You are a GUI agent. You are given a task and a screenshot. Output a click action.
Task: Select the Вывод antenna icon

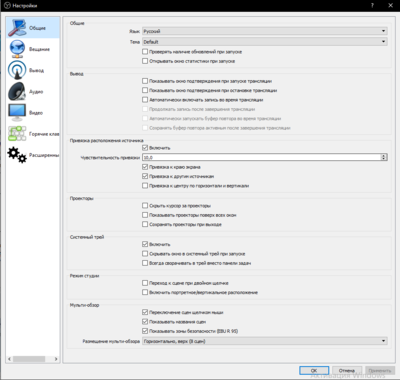click(x=17, y=70)
